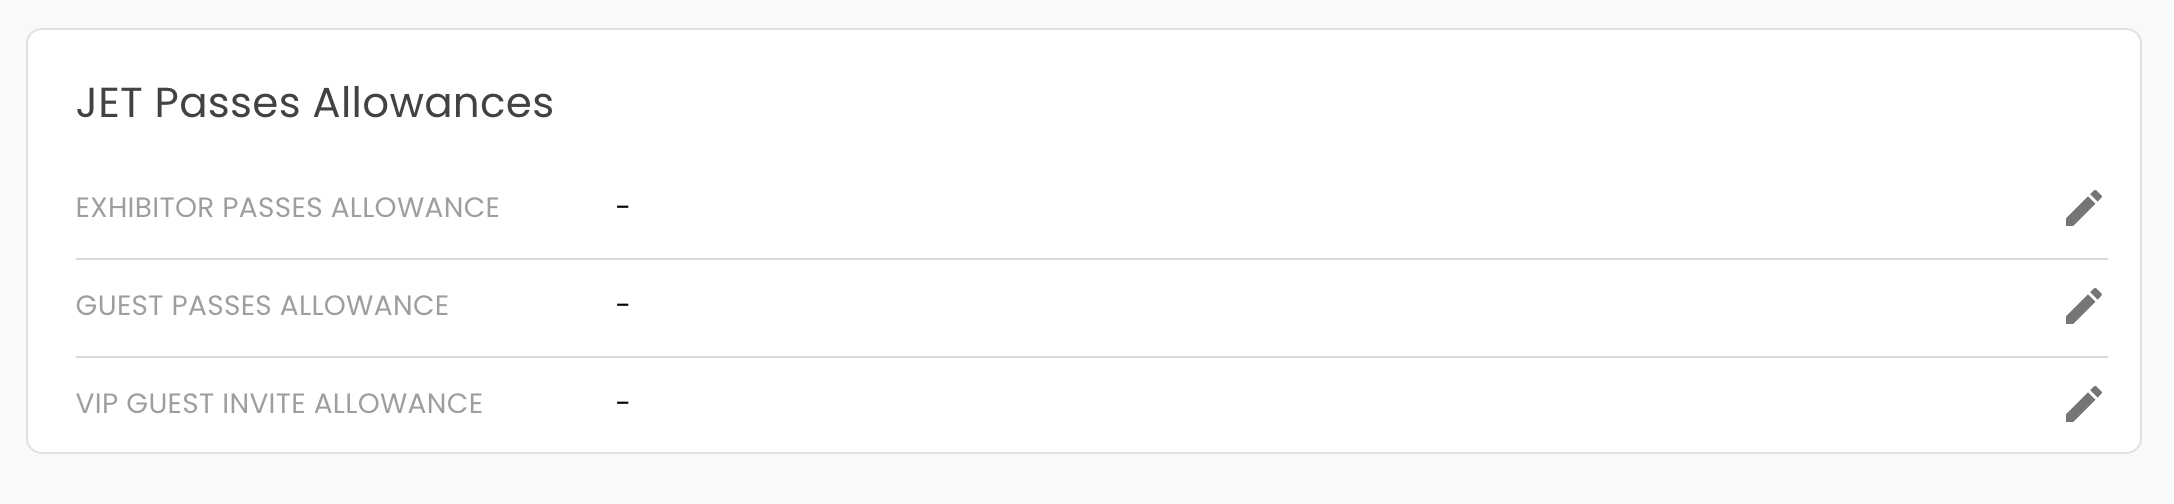Viewport: 2174px width, 504px height.
Task: Open the pencil editor on the last row
Action: [x=2083, y=404]
